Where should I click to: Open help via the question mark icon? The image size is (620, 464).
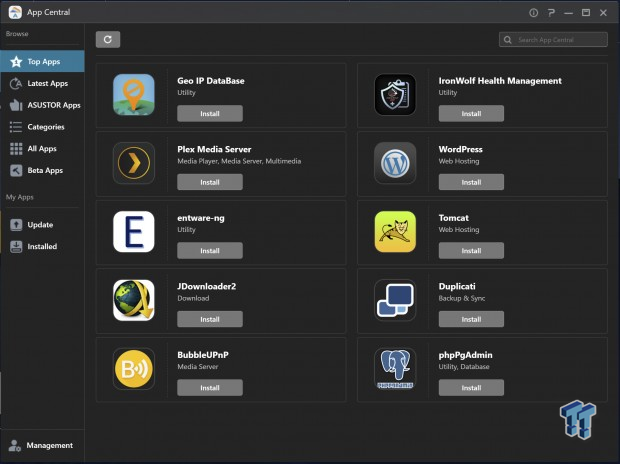pos(551,13)
